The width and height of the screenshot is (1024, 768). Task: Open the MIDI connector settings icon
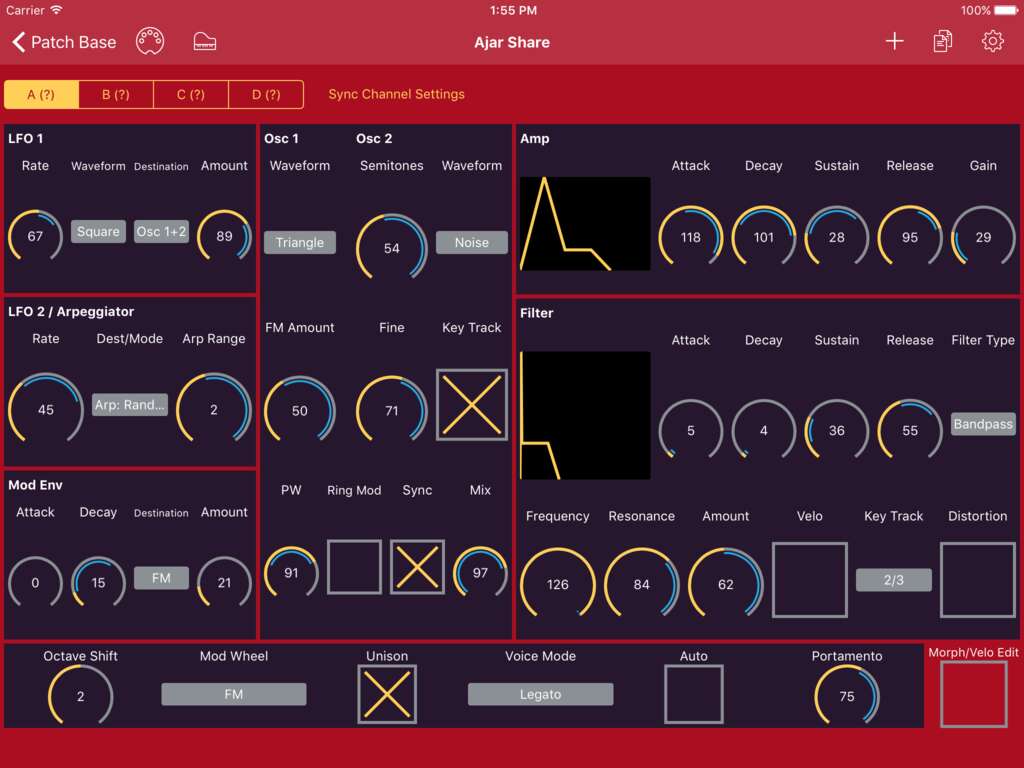[x=150, y=42]
